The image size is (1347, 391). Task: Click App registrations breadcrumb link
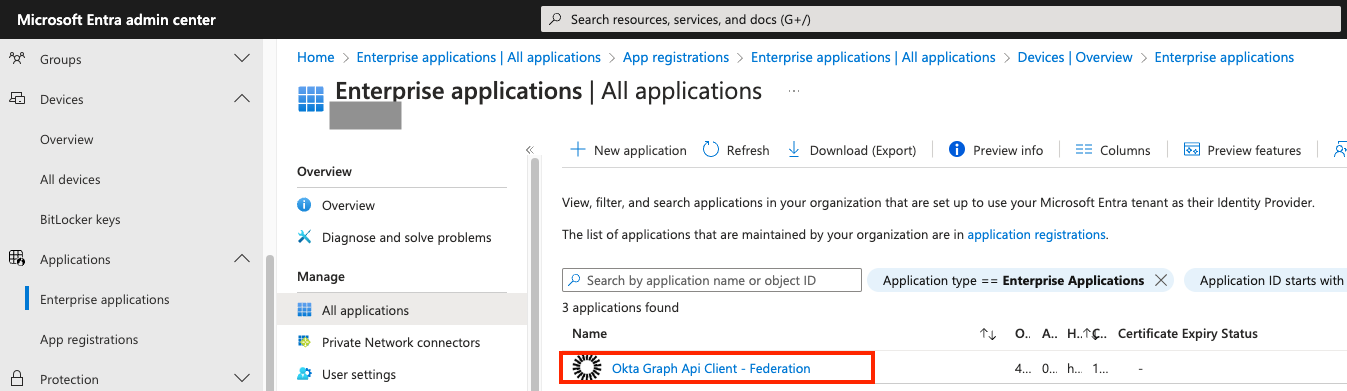click(676, 57)
